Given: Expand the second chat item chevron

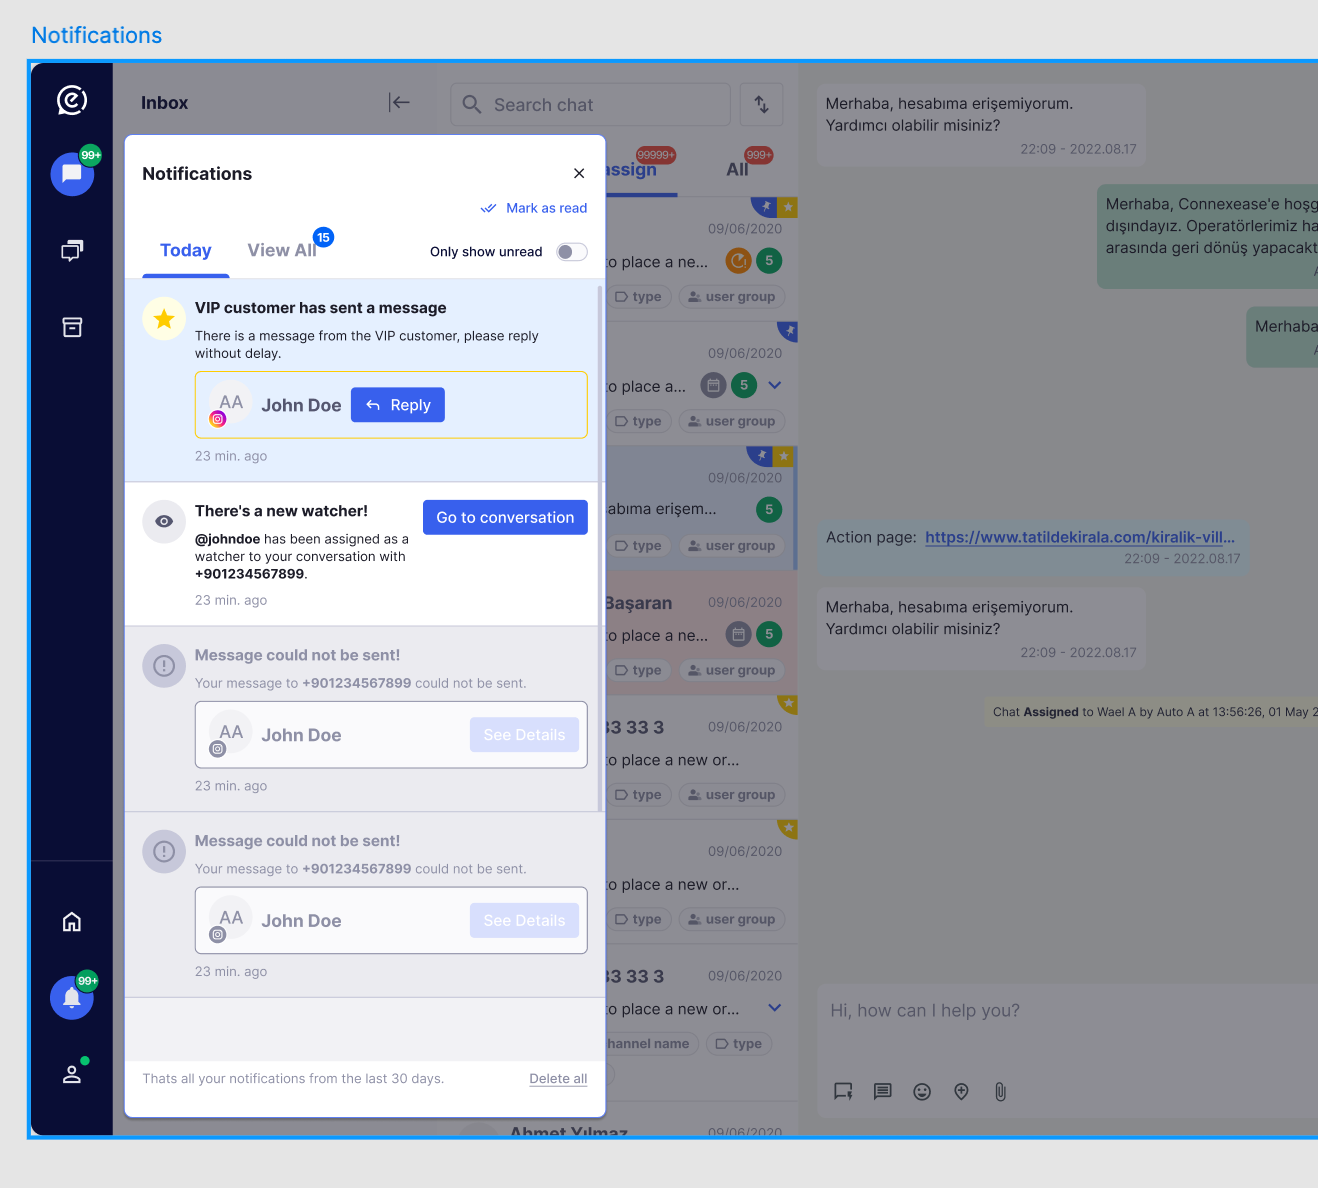Looking at the screenshot, I should click(x=775, y=385).
